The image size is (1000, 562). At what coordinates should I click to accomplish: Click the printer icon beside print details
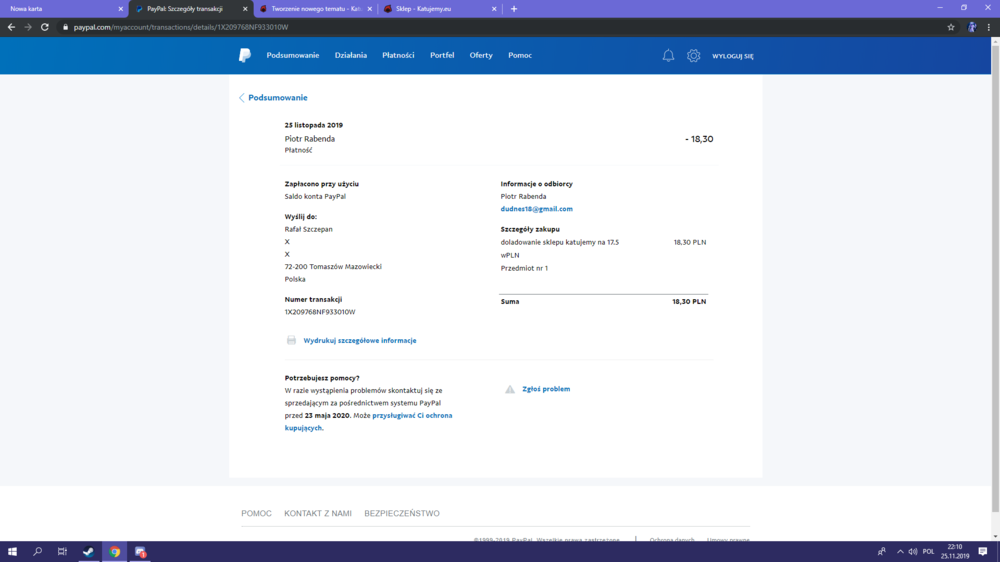click(x=291, y=340)
